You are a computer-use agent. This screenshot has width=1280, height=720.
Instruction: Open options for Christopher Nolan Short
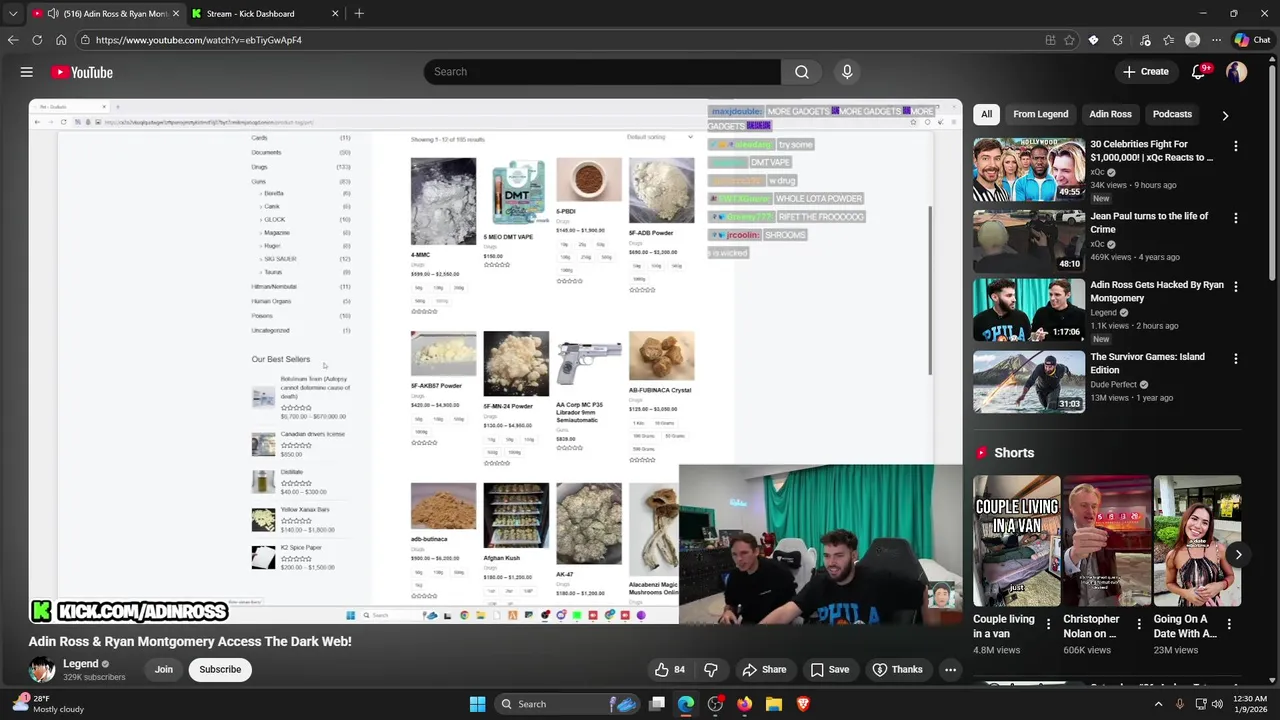1138,624
